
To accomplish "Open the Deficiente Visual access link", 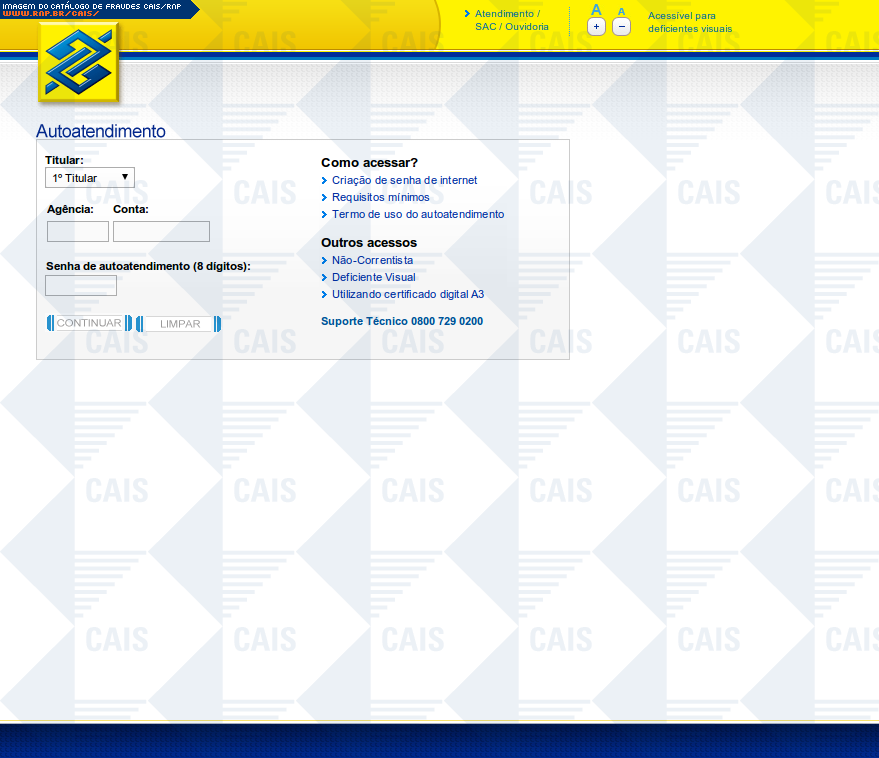I will (x=373, y=278).
